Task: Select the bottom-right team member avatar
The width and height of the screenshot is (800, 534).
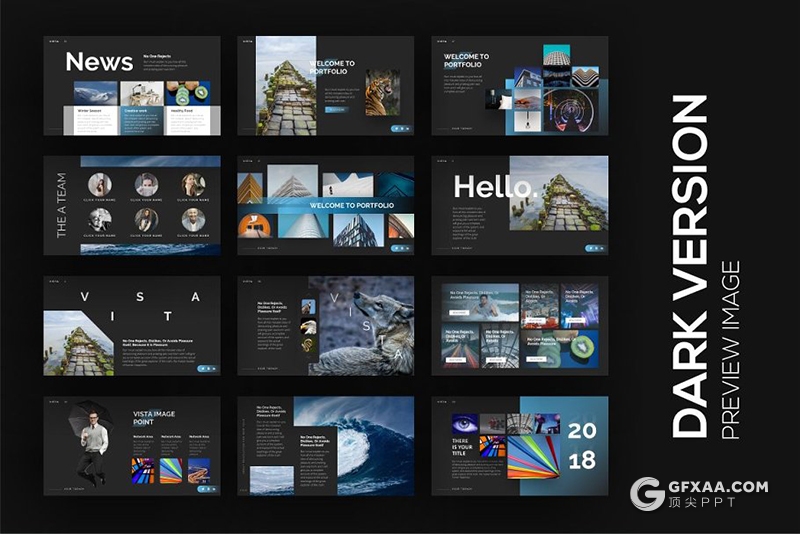Action: pos(193,220)
